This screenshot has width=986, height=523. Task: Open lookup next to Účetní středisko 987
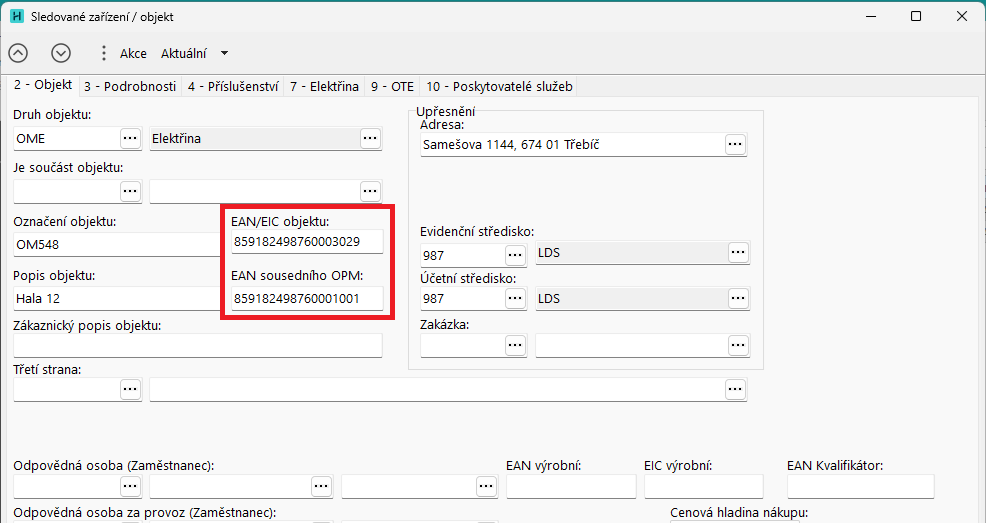pyautogui.click(x=515, y=299)
